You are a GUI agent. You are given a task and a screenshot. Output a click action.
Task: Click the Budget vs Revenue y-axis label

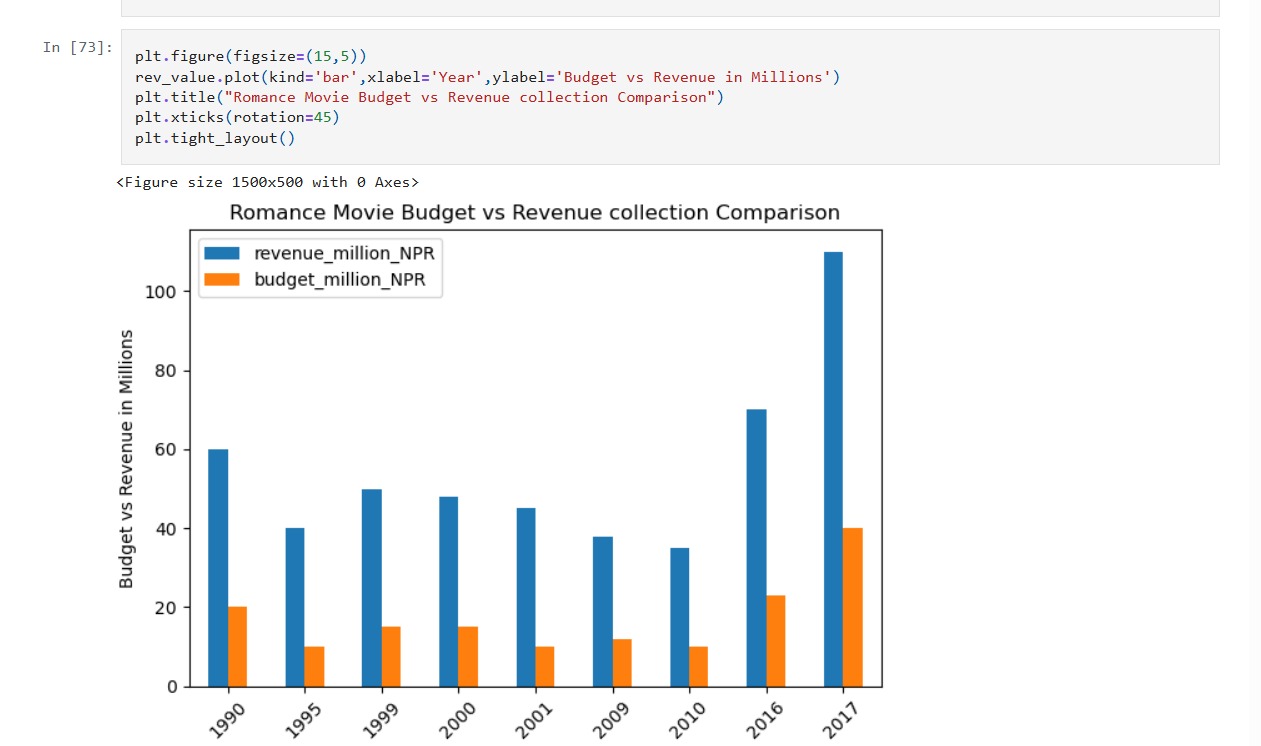[x=126, y=459]
